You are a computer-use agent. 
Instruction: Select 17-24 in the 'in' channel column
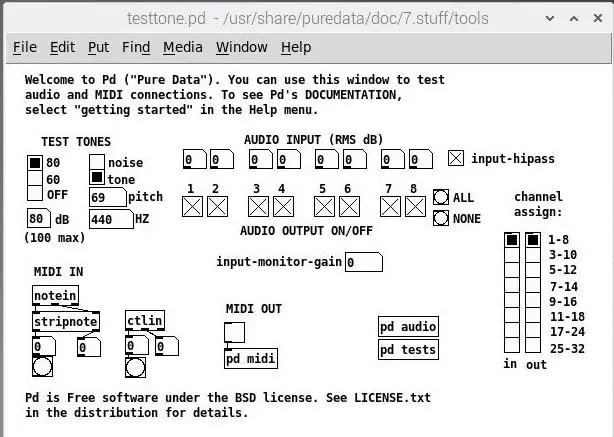[512, 330]
